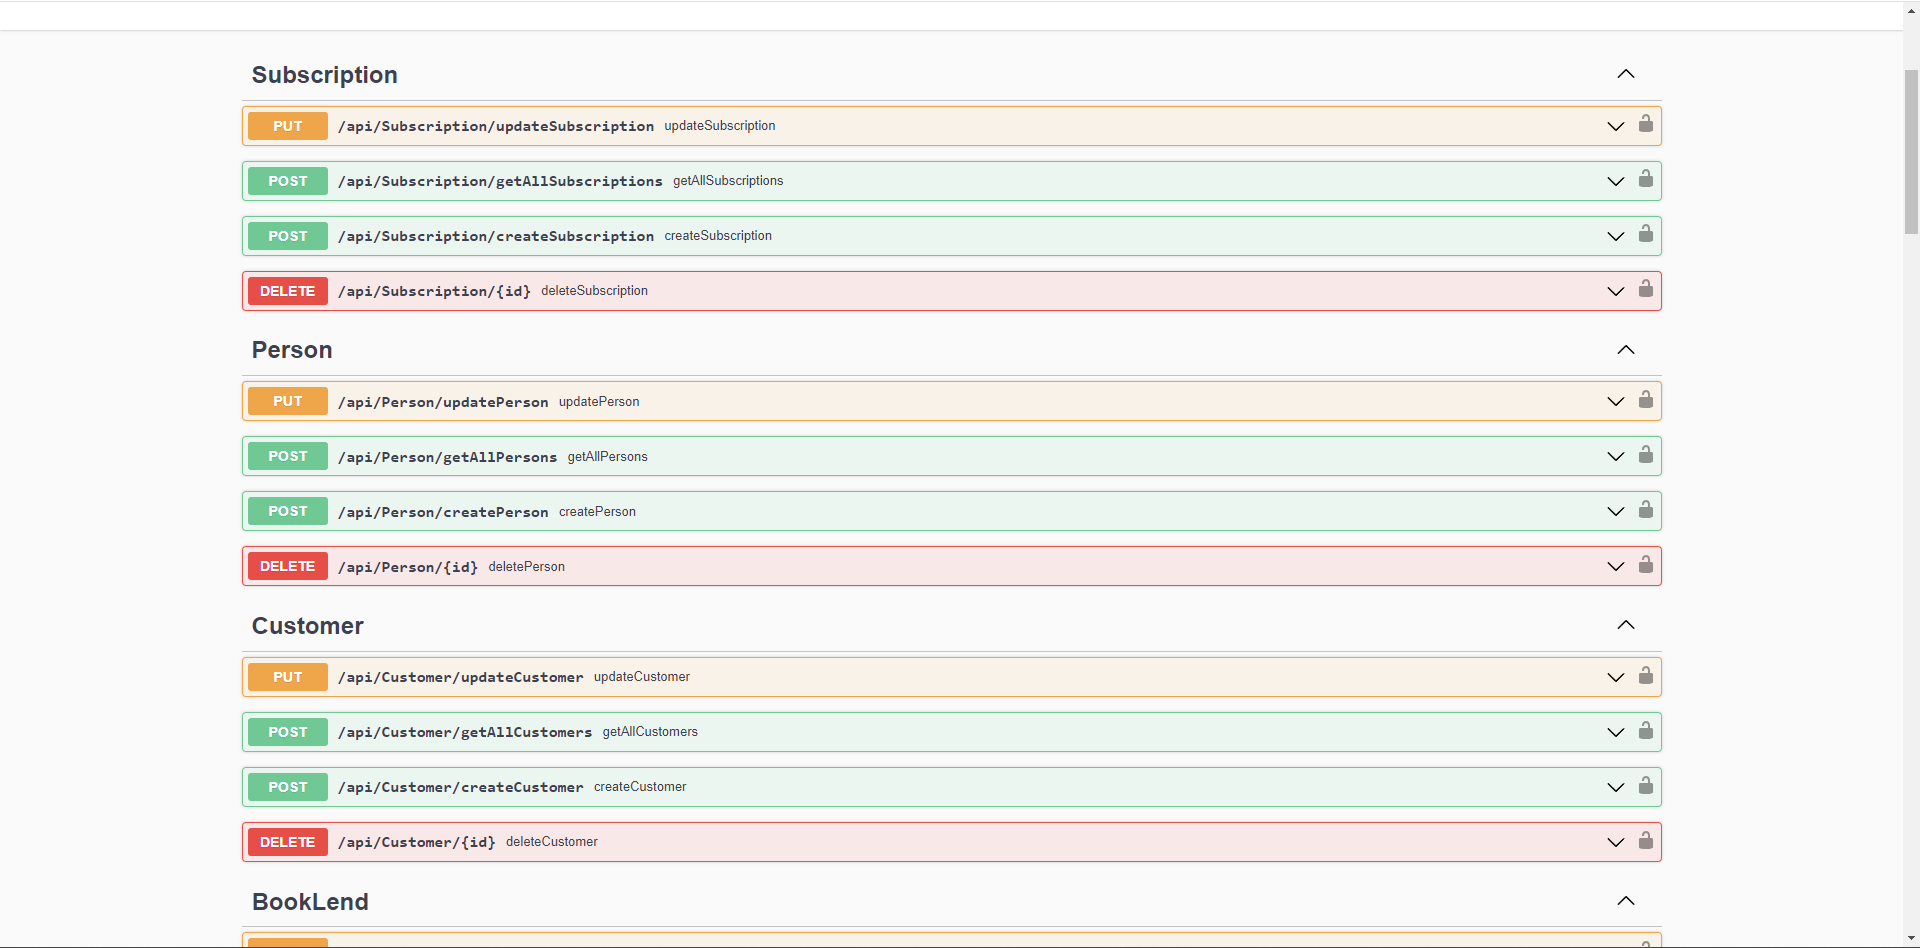Image resolution: width=1920 pixels, height=948 pixels.
Task: Expand getAllPersons endpoint with its chevron
Action: tap(1615, 457)
